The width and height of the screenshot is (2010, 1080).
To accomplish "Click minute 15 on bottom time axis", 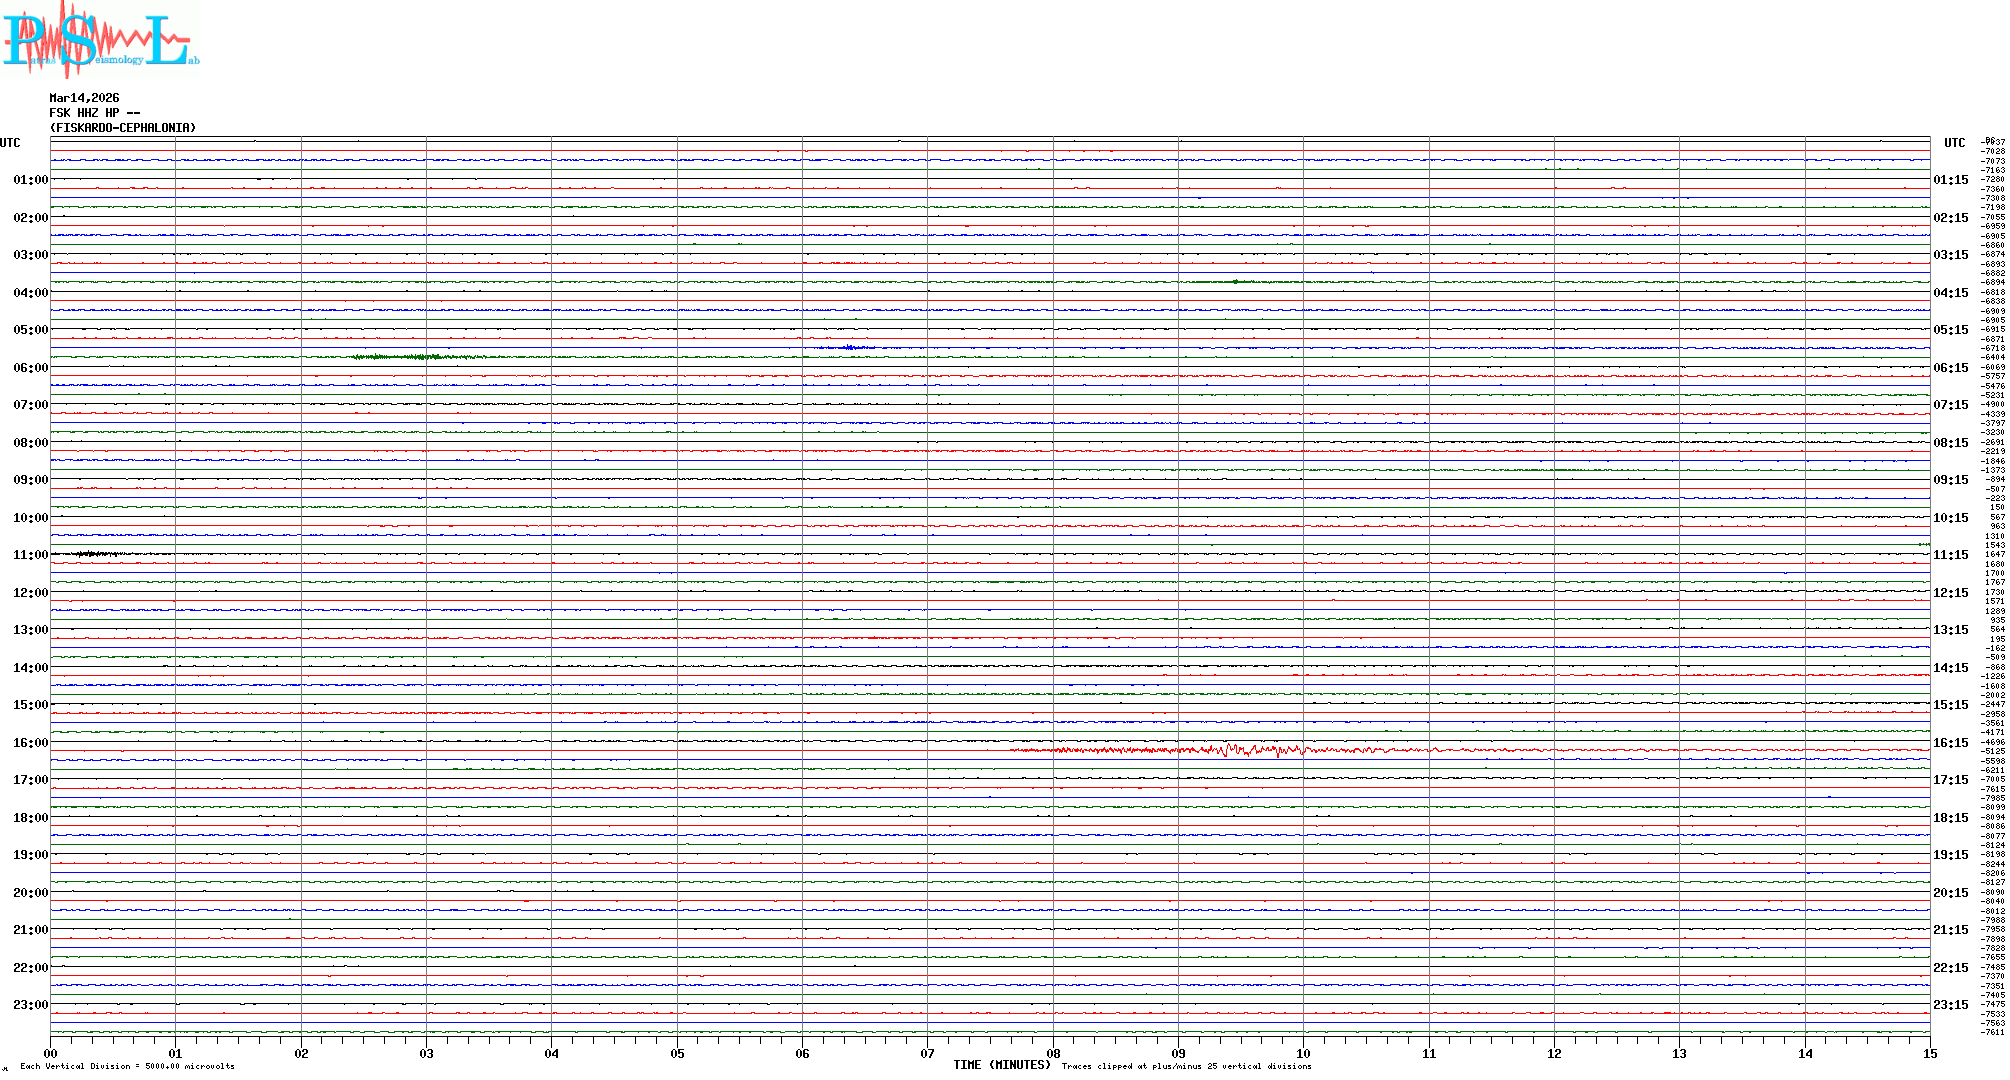I will 1929,1053.
